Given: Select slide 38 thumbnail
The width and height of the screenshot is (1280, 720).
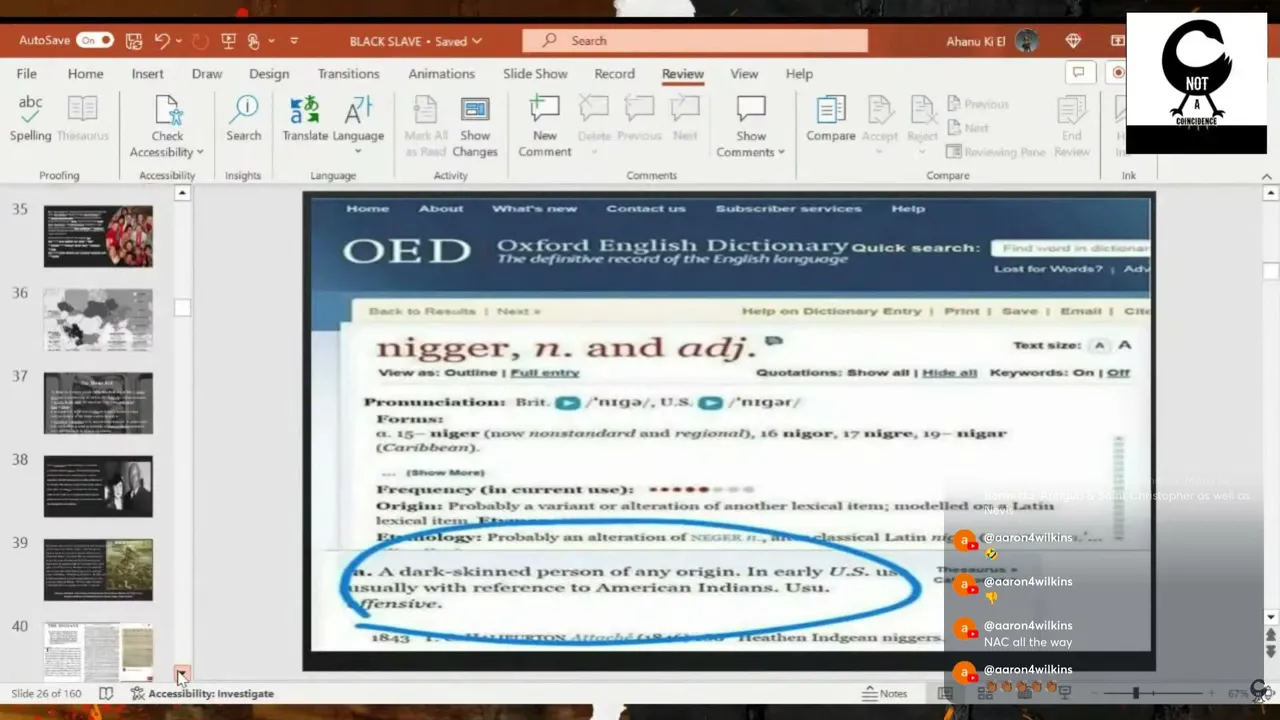Looking at the screenshot, I should coord(98,486).
